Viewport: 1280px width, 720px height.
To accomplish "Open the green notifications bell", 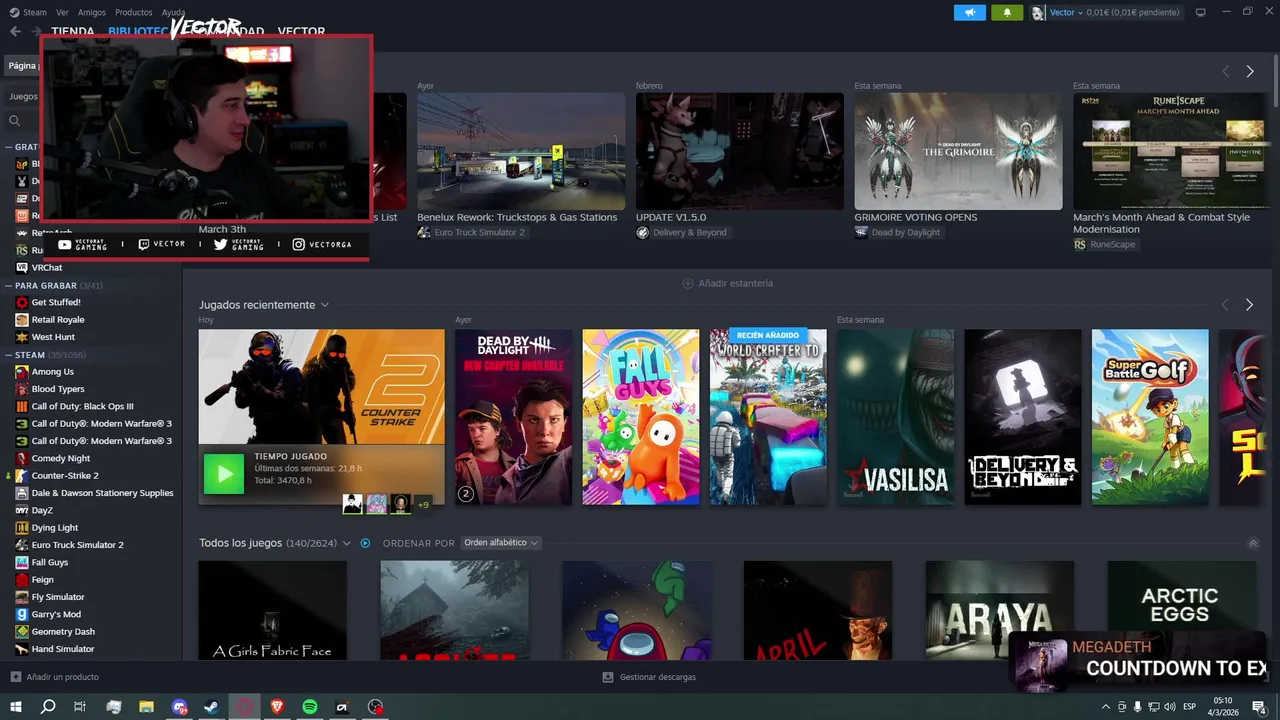I will click(1007, 12).
